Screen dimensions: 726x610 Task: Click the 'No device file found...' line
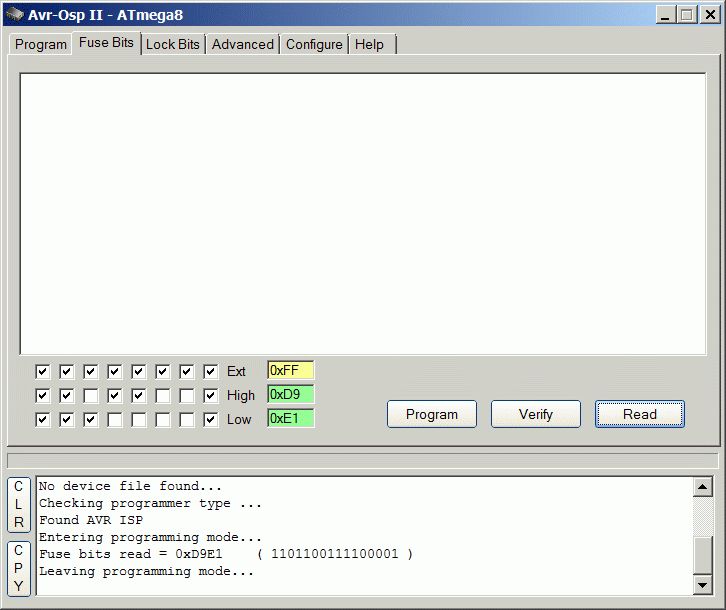pyautogui.click(x=130, y=486)
